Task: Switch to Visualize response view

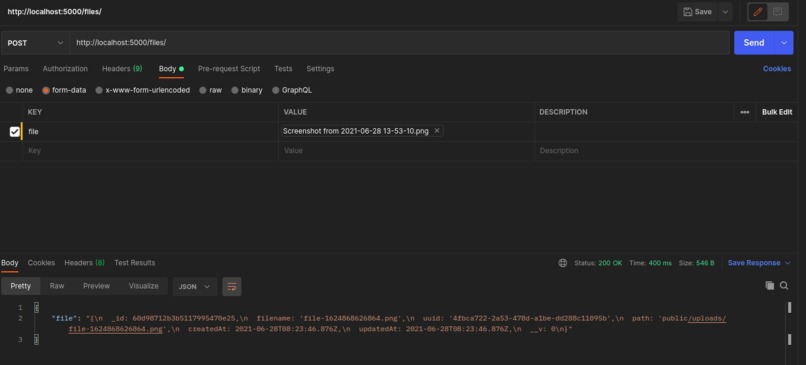Action: pos(143,286)
